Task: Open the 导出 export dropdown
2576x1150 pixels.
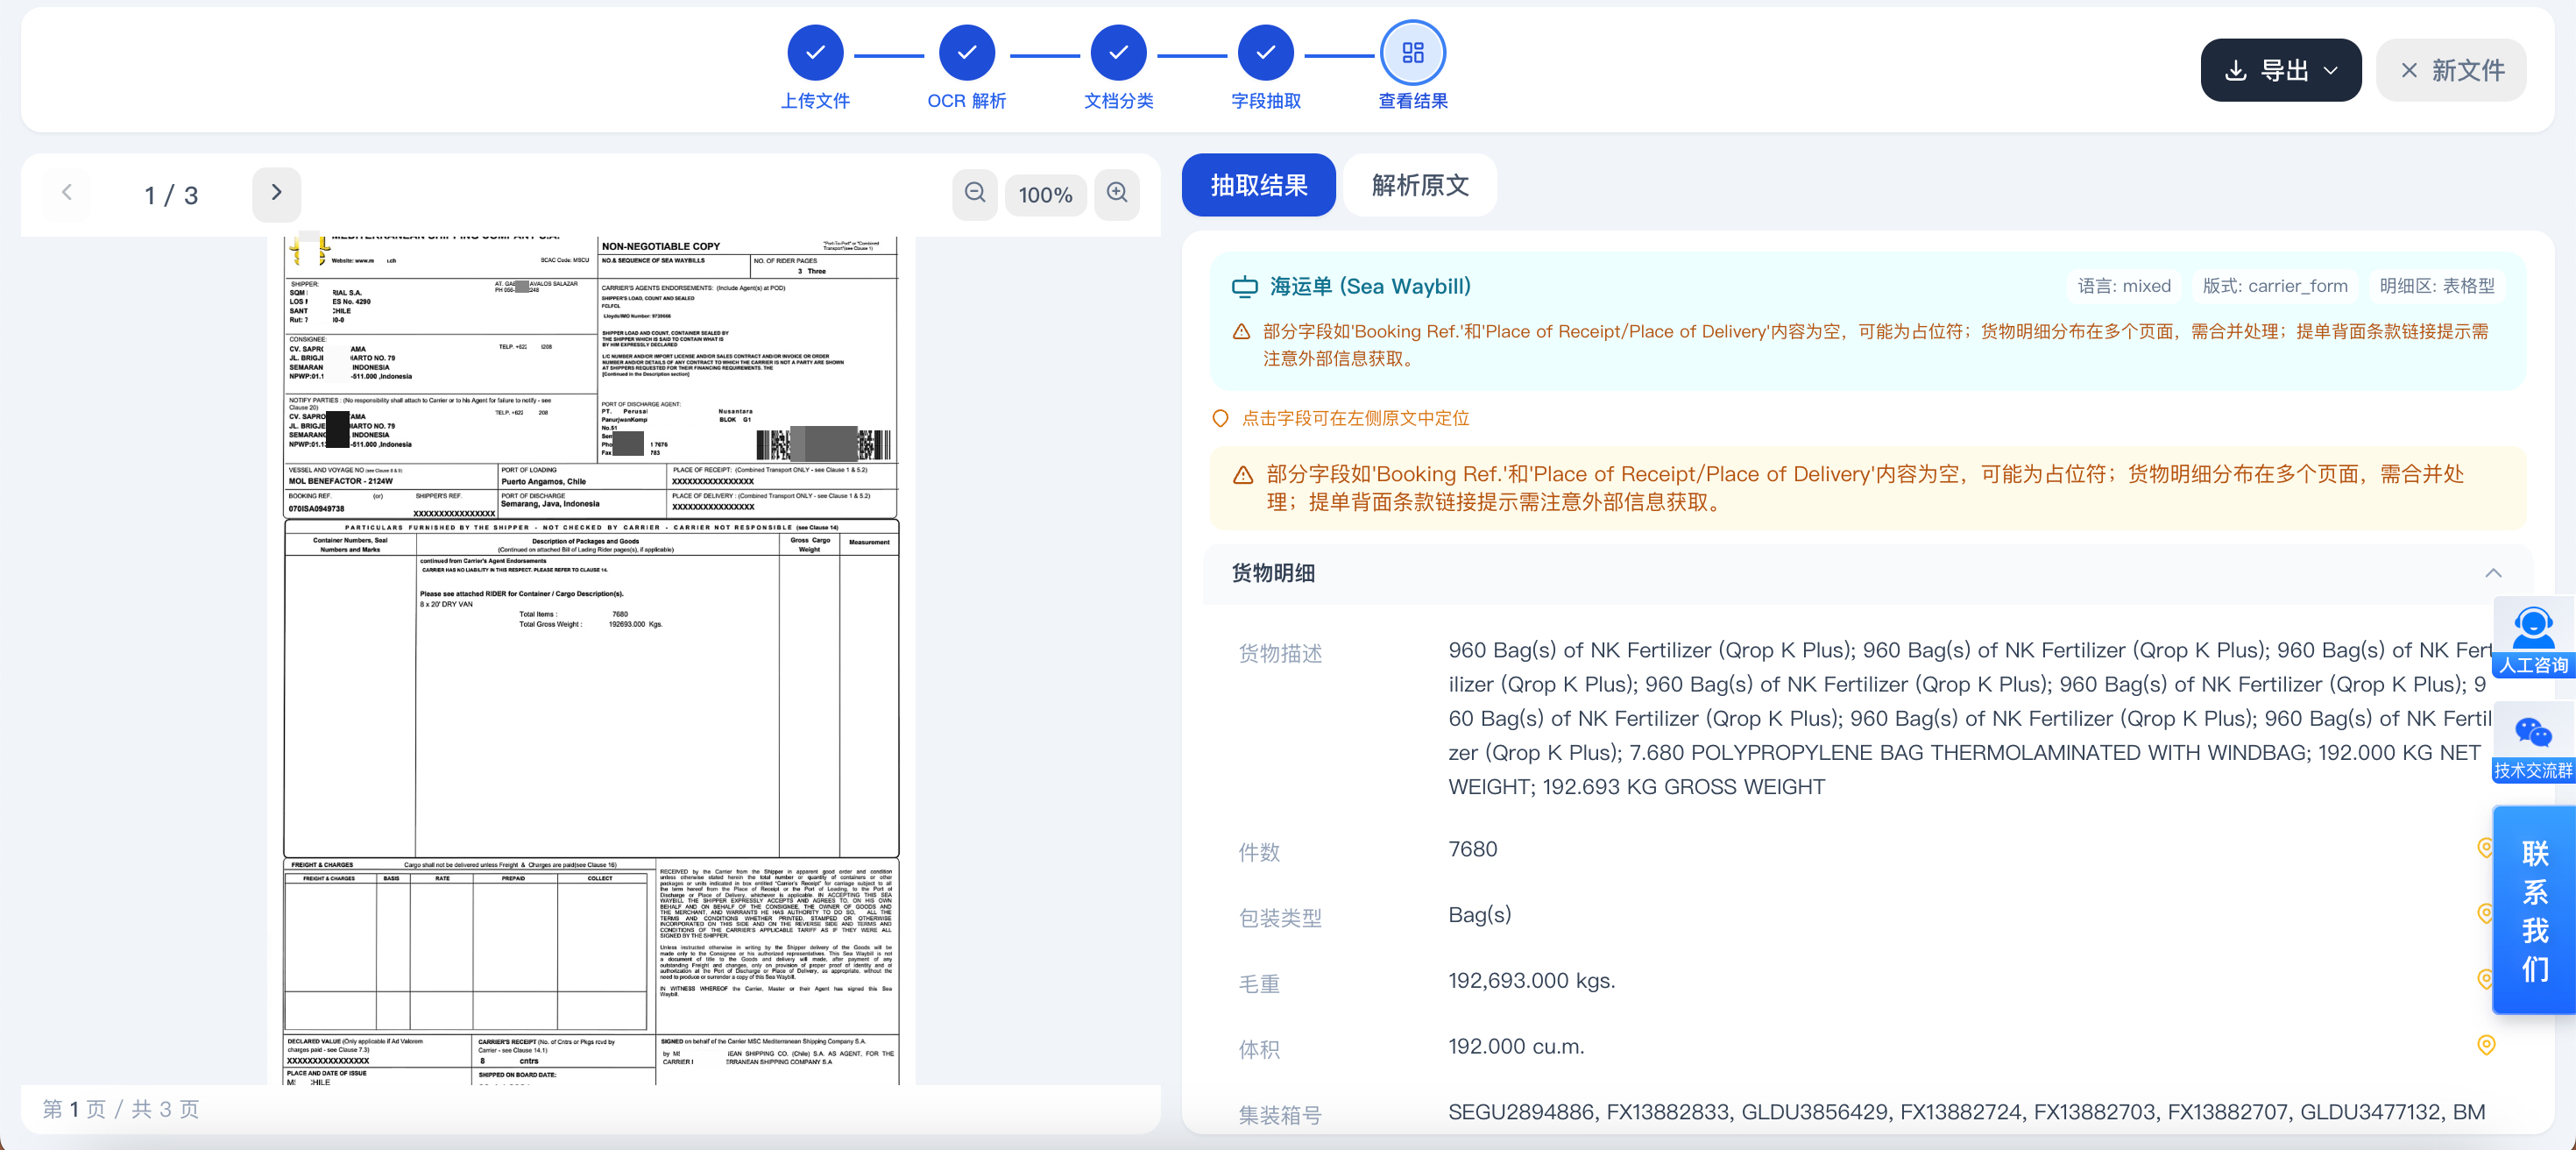Action: coord(2280,70)
